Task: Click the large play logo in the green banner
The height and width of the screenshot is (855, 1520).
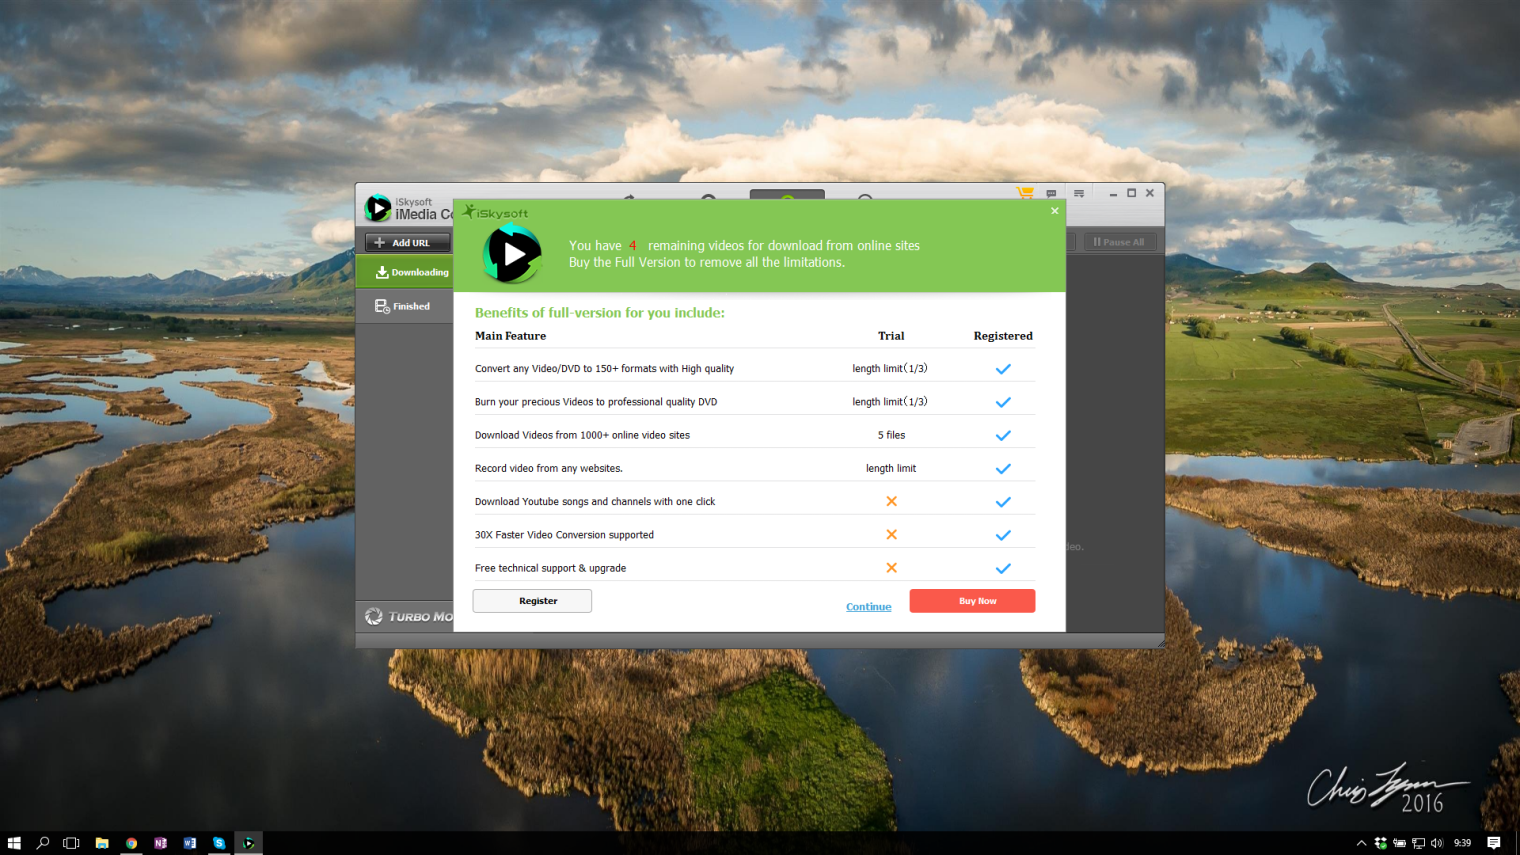Action: (x=512, y=254)
